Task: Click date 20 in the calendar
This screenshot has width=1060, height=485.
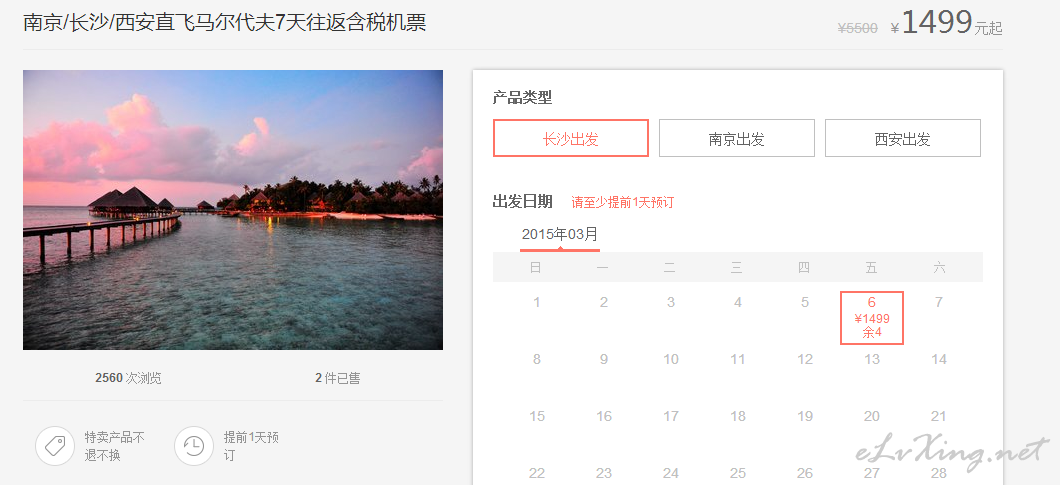Action: pyautogui.click(x=871, y=416)
